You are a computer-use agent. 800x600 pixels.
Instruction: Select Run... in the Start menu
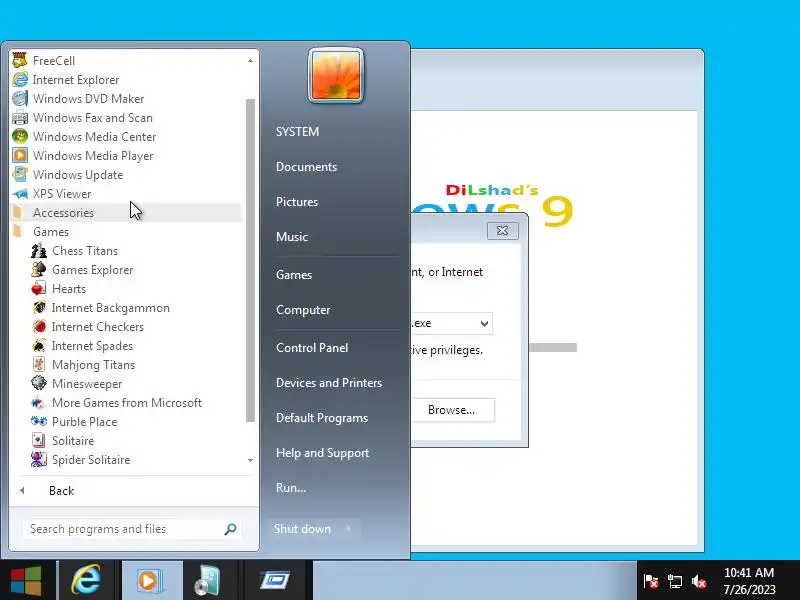point(291,488)
